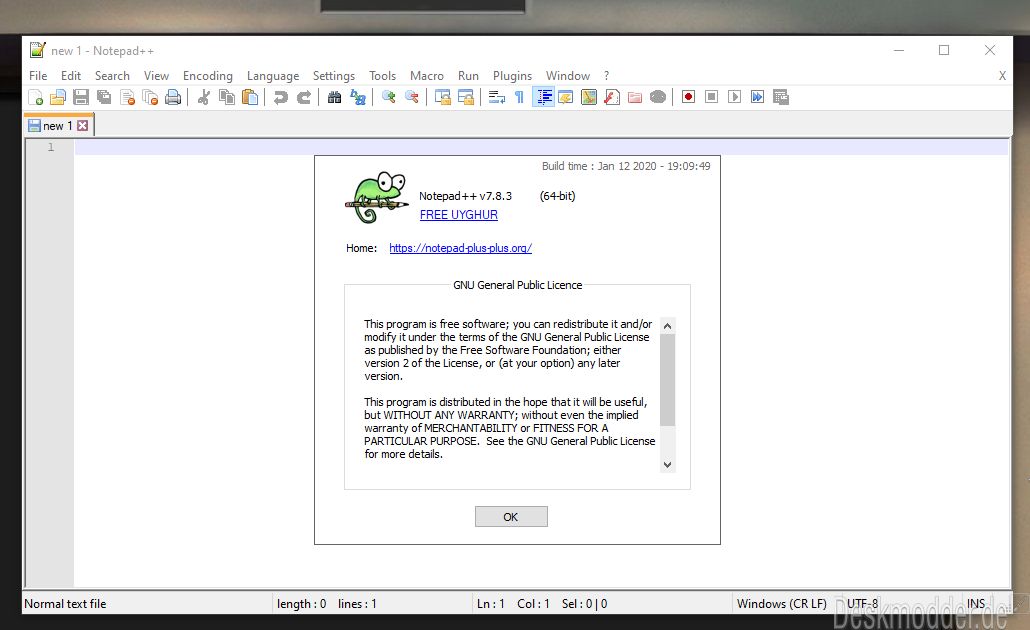Click the Copy toolbar icon

227,97
